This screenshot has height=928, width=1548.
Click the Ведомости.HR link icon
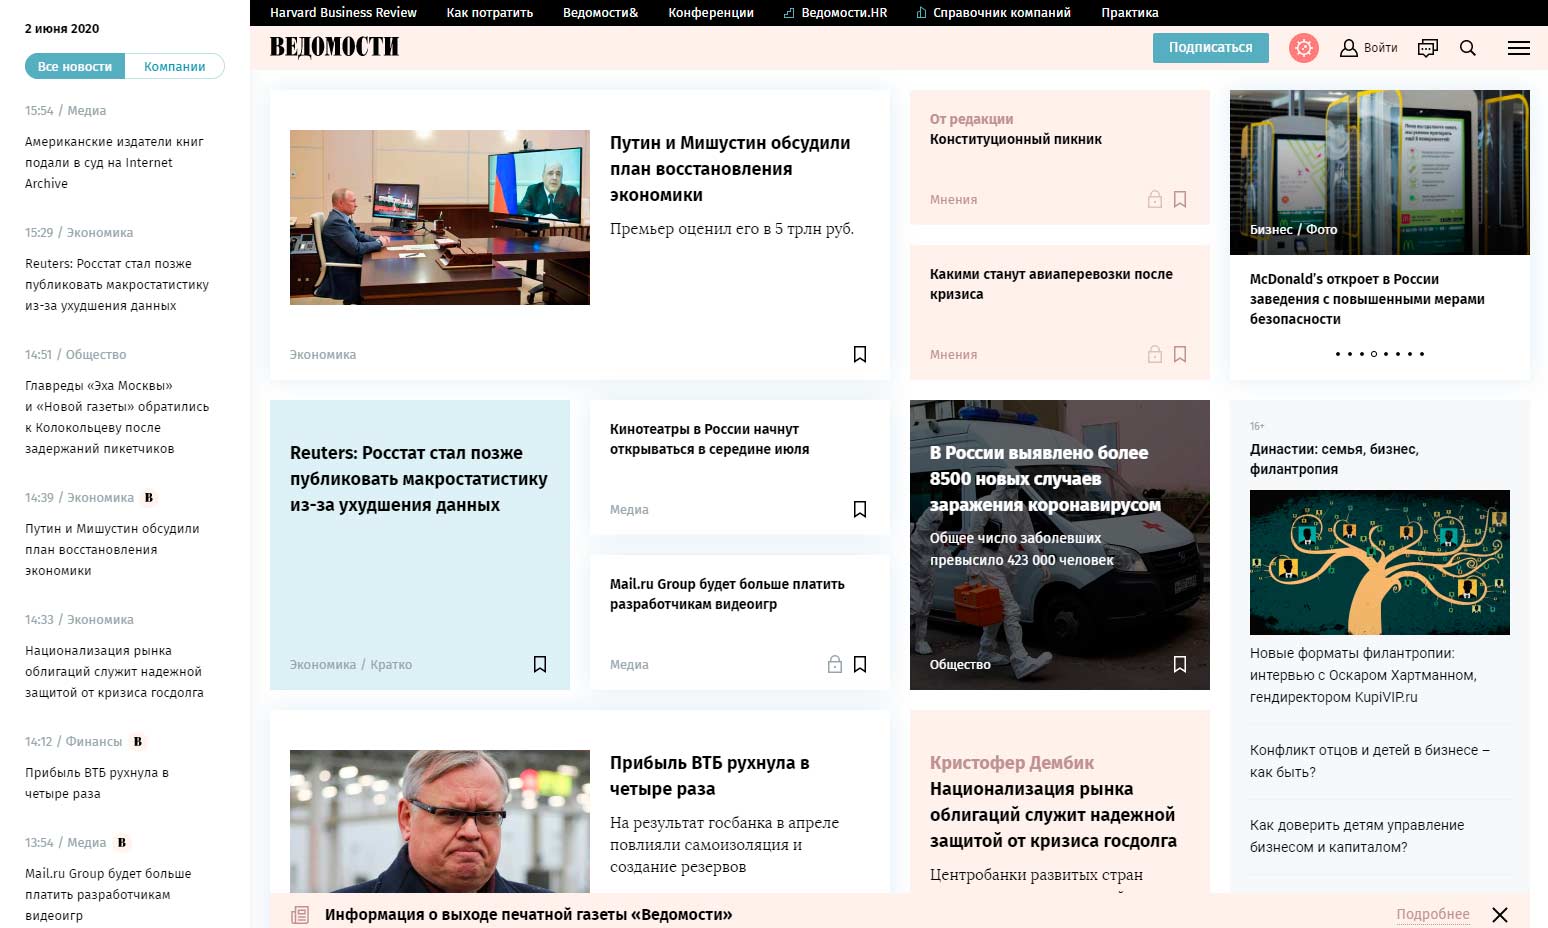pyautogui.click(x=790, y=13)
